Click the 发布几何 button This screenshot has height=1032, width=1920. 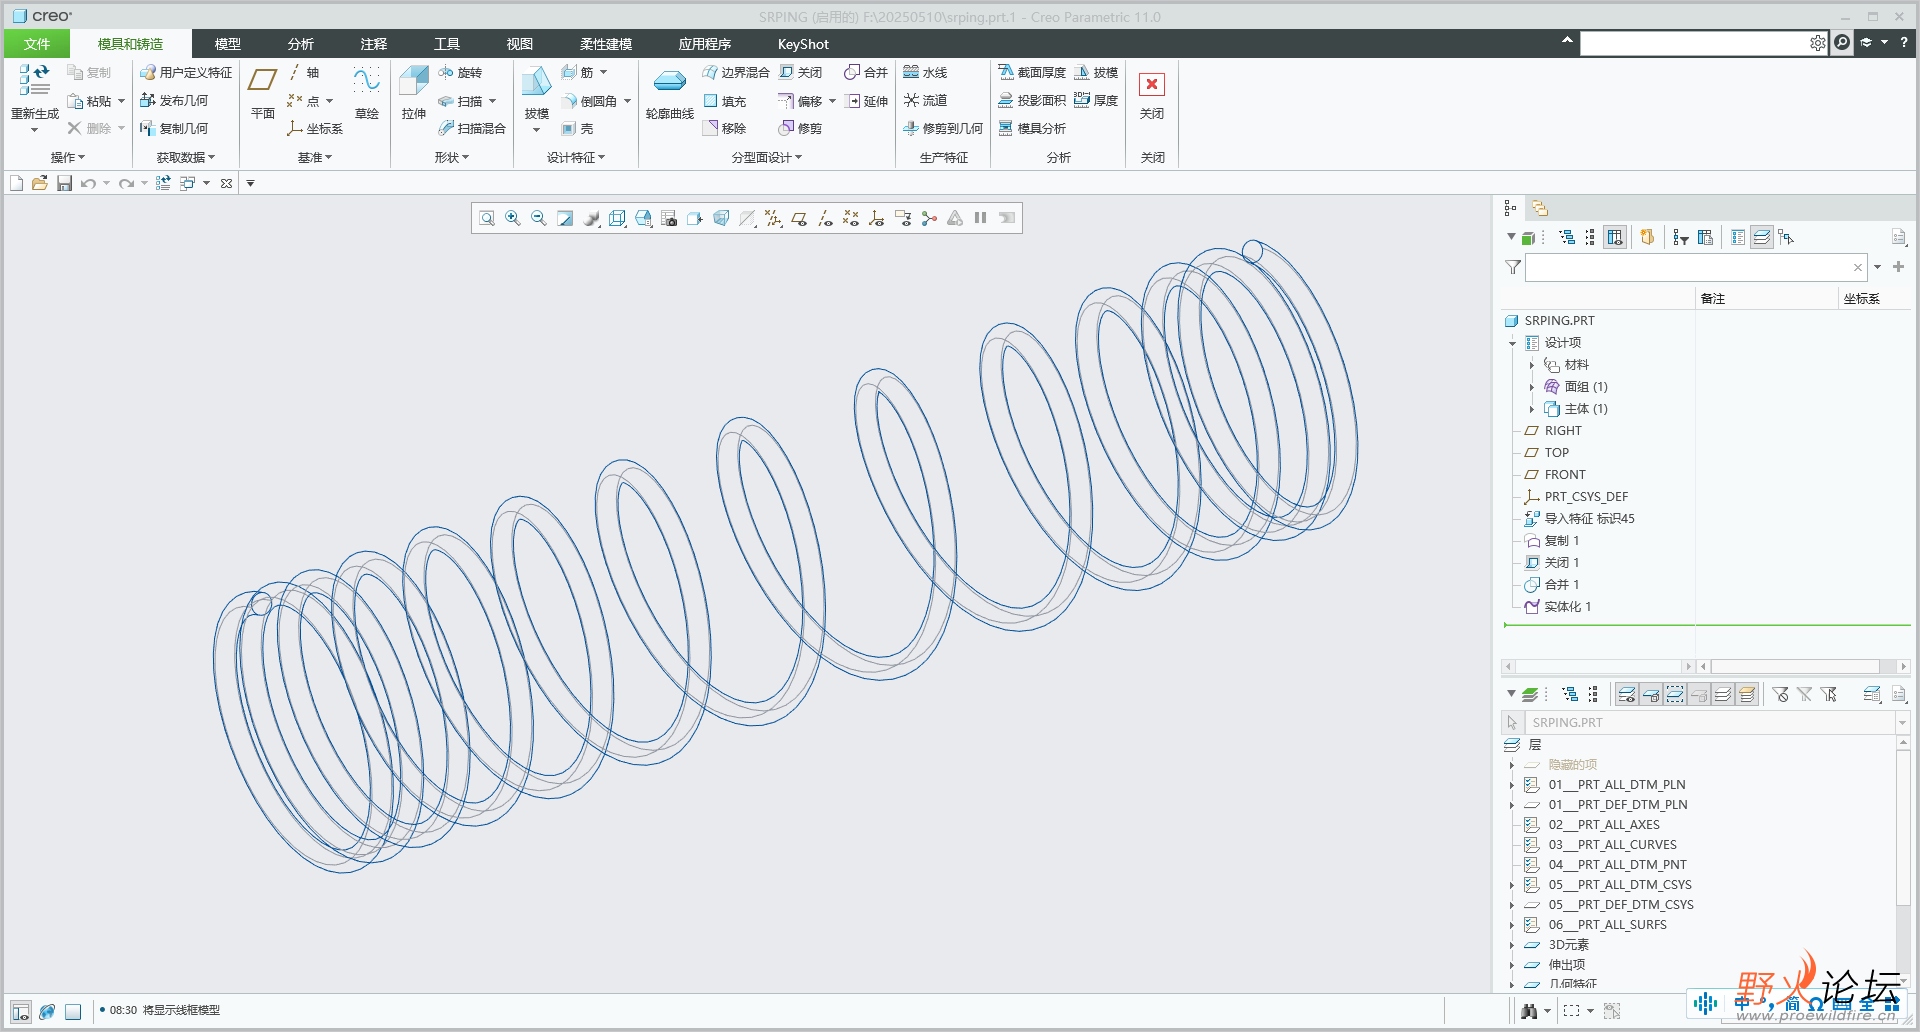tap(174, 101)
